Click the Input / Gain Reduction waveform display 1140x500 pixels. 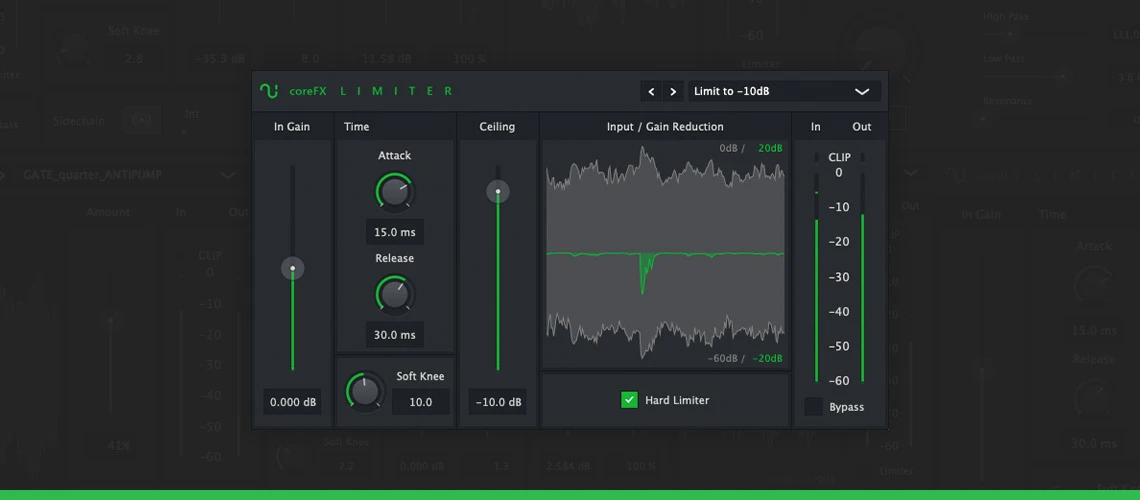point(665,254)
